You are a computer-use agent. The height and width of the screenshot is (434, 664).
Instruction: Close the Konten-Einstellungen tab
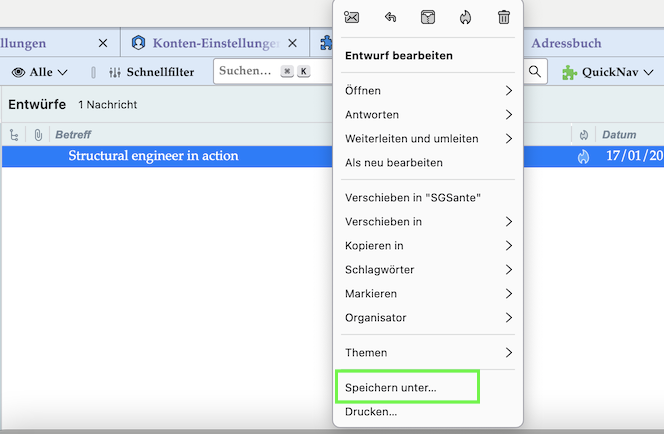point(293,44)
